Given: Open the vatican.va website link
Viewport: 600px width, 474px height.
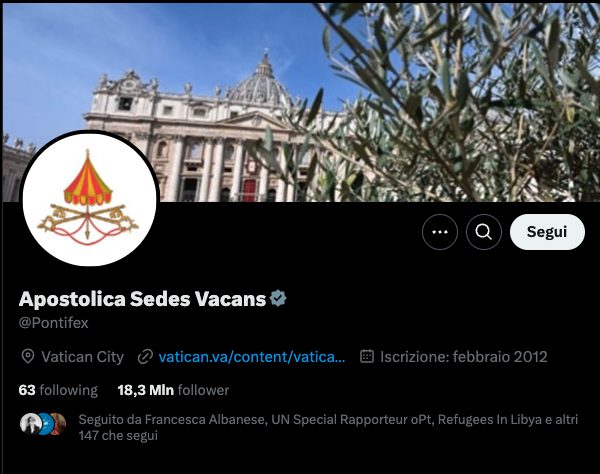Looking at the screenshot, I should tap(252, 357).
